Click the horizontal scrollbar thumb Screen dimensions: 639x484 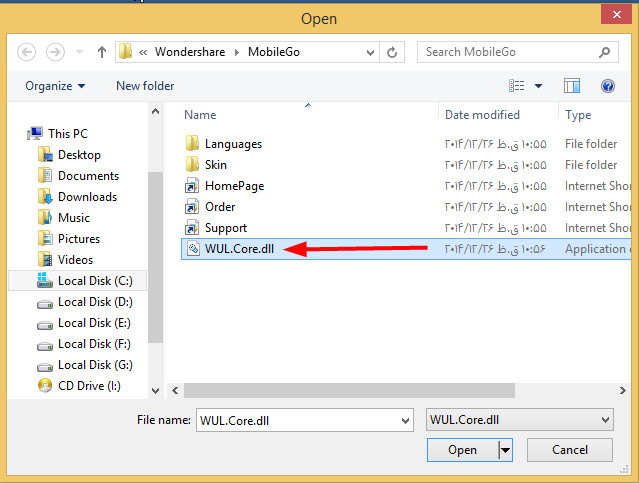pyautogui.click(x=349, y=391)
